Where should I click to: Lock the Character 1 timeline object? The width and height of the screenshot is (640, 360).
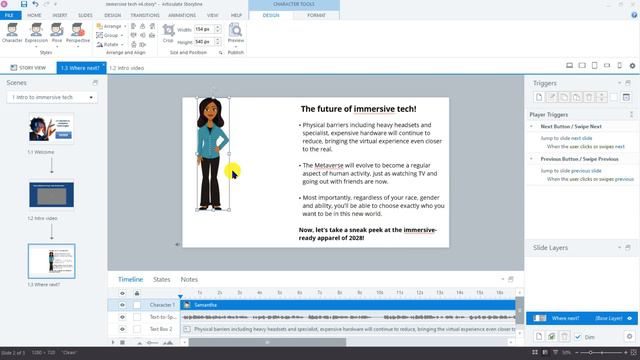click(137, 305)
